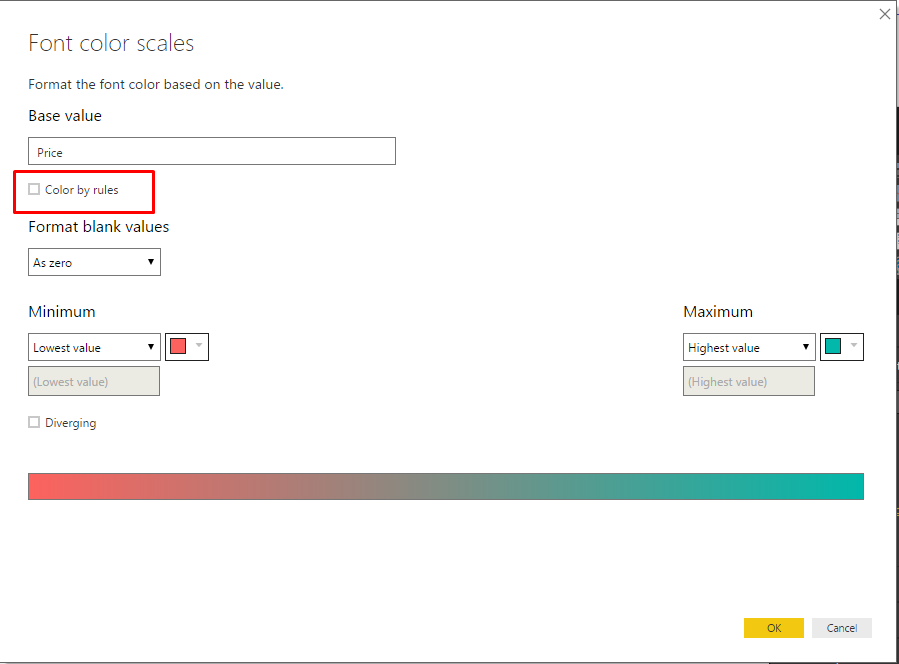Screen dimensions: 899x664
Task: Confirm with the yellow OK button
Action: pos(773,628)
